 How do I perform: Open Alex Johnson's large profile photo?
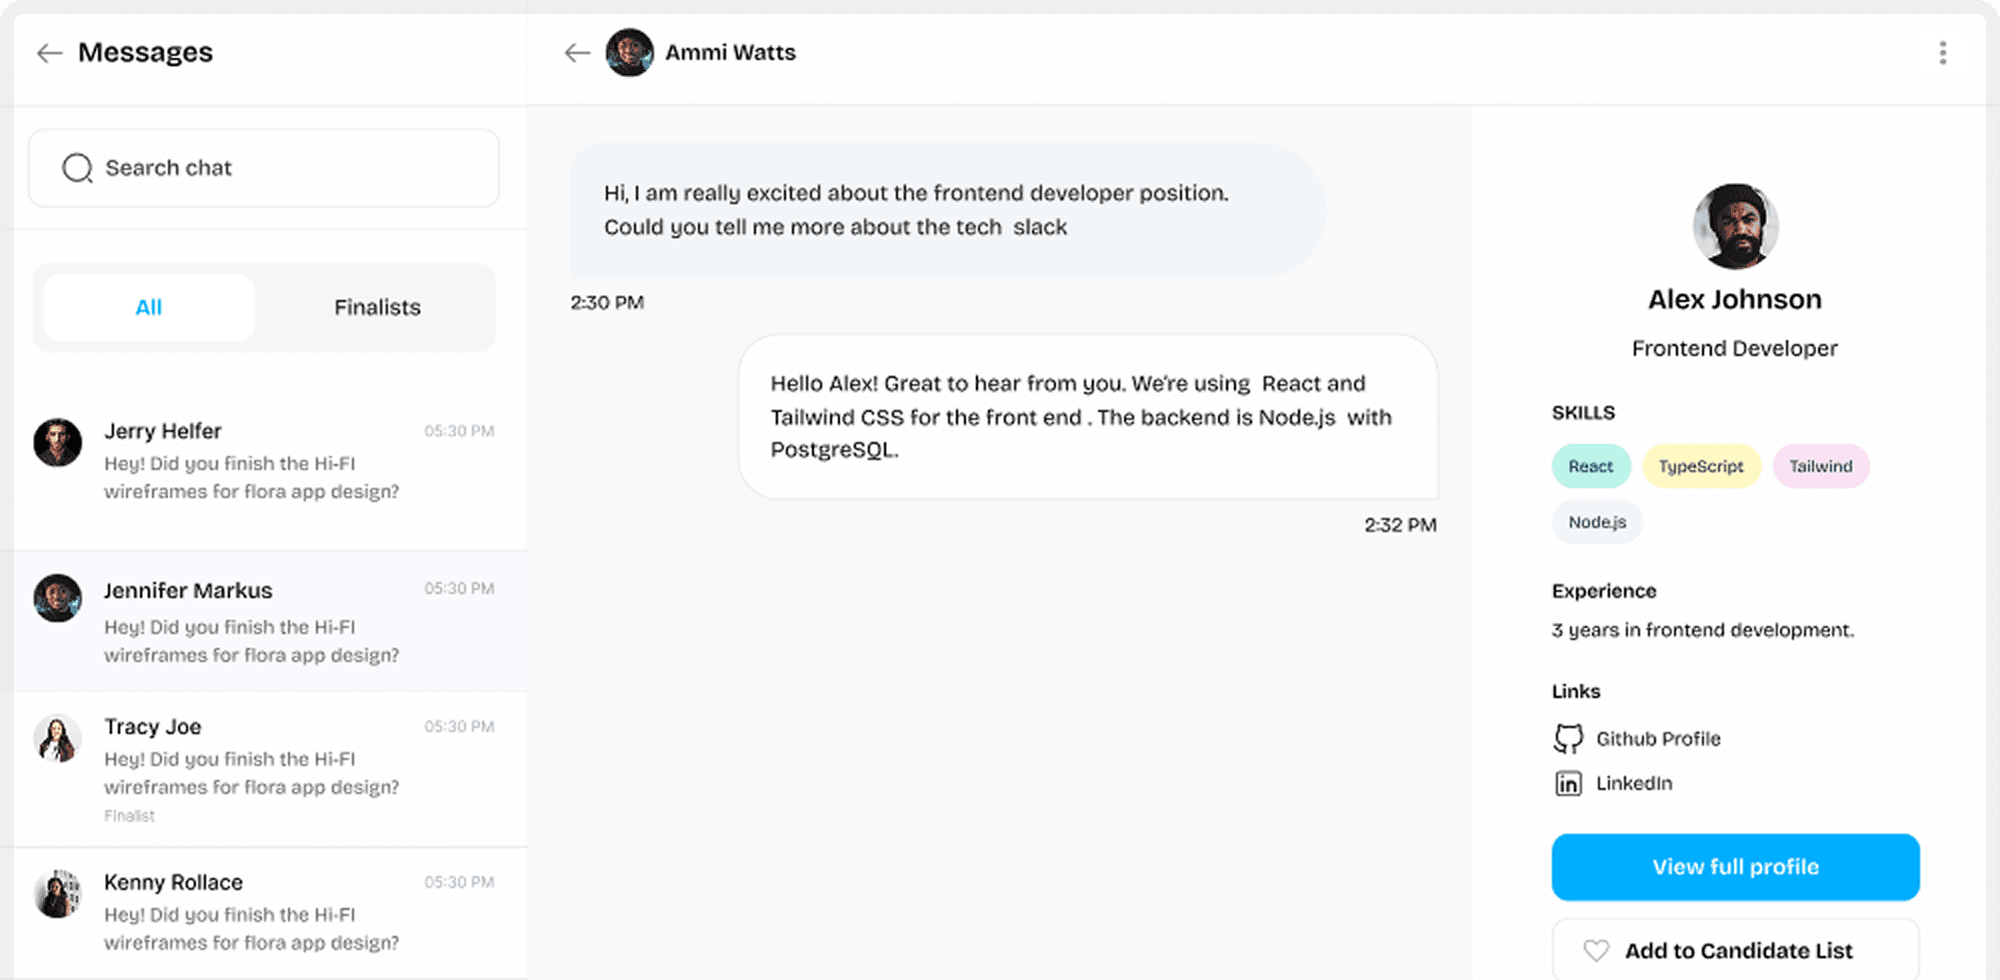point(1734,226)
